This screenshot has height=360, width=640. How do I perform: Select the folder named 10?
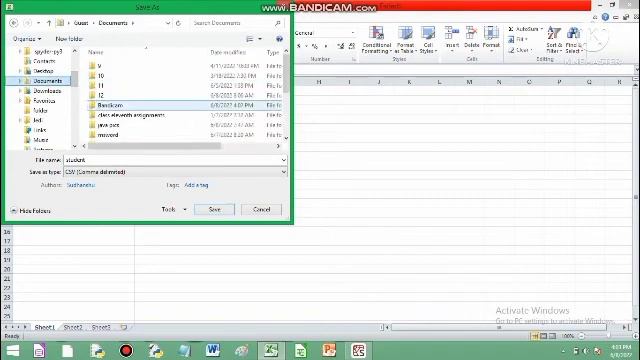pos(101,76)
